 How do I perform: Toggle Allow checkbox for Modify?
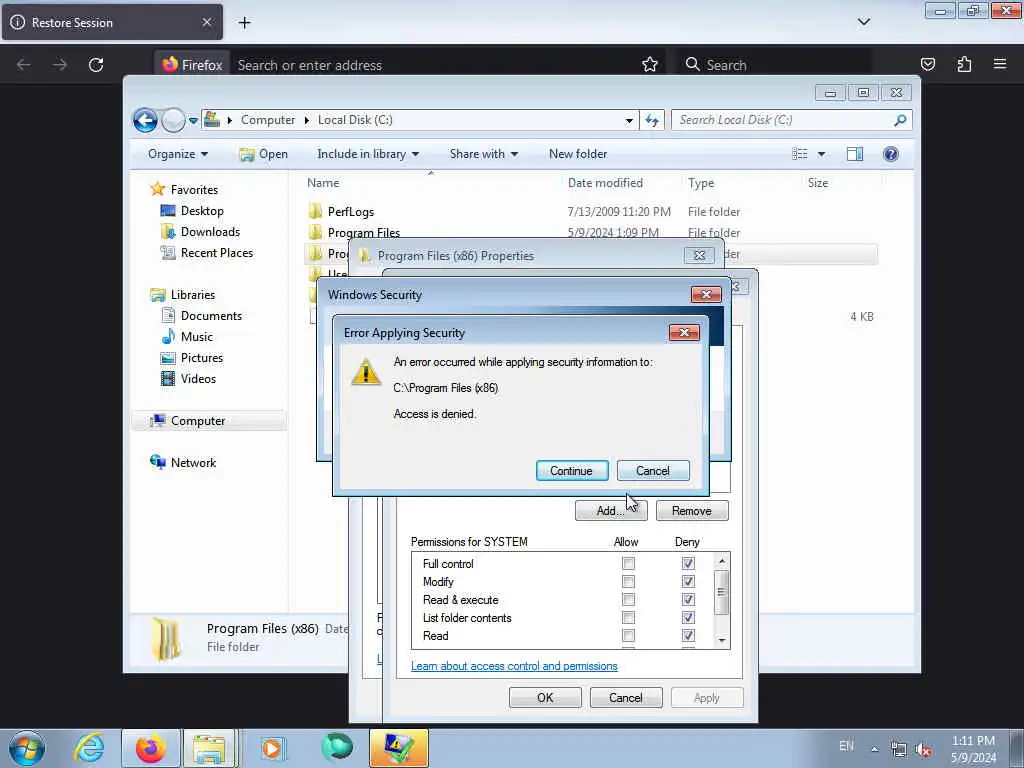point(628,581)
